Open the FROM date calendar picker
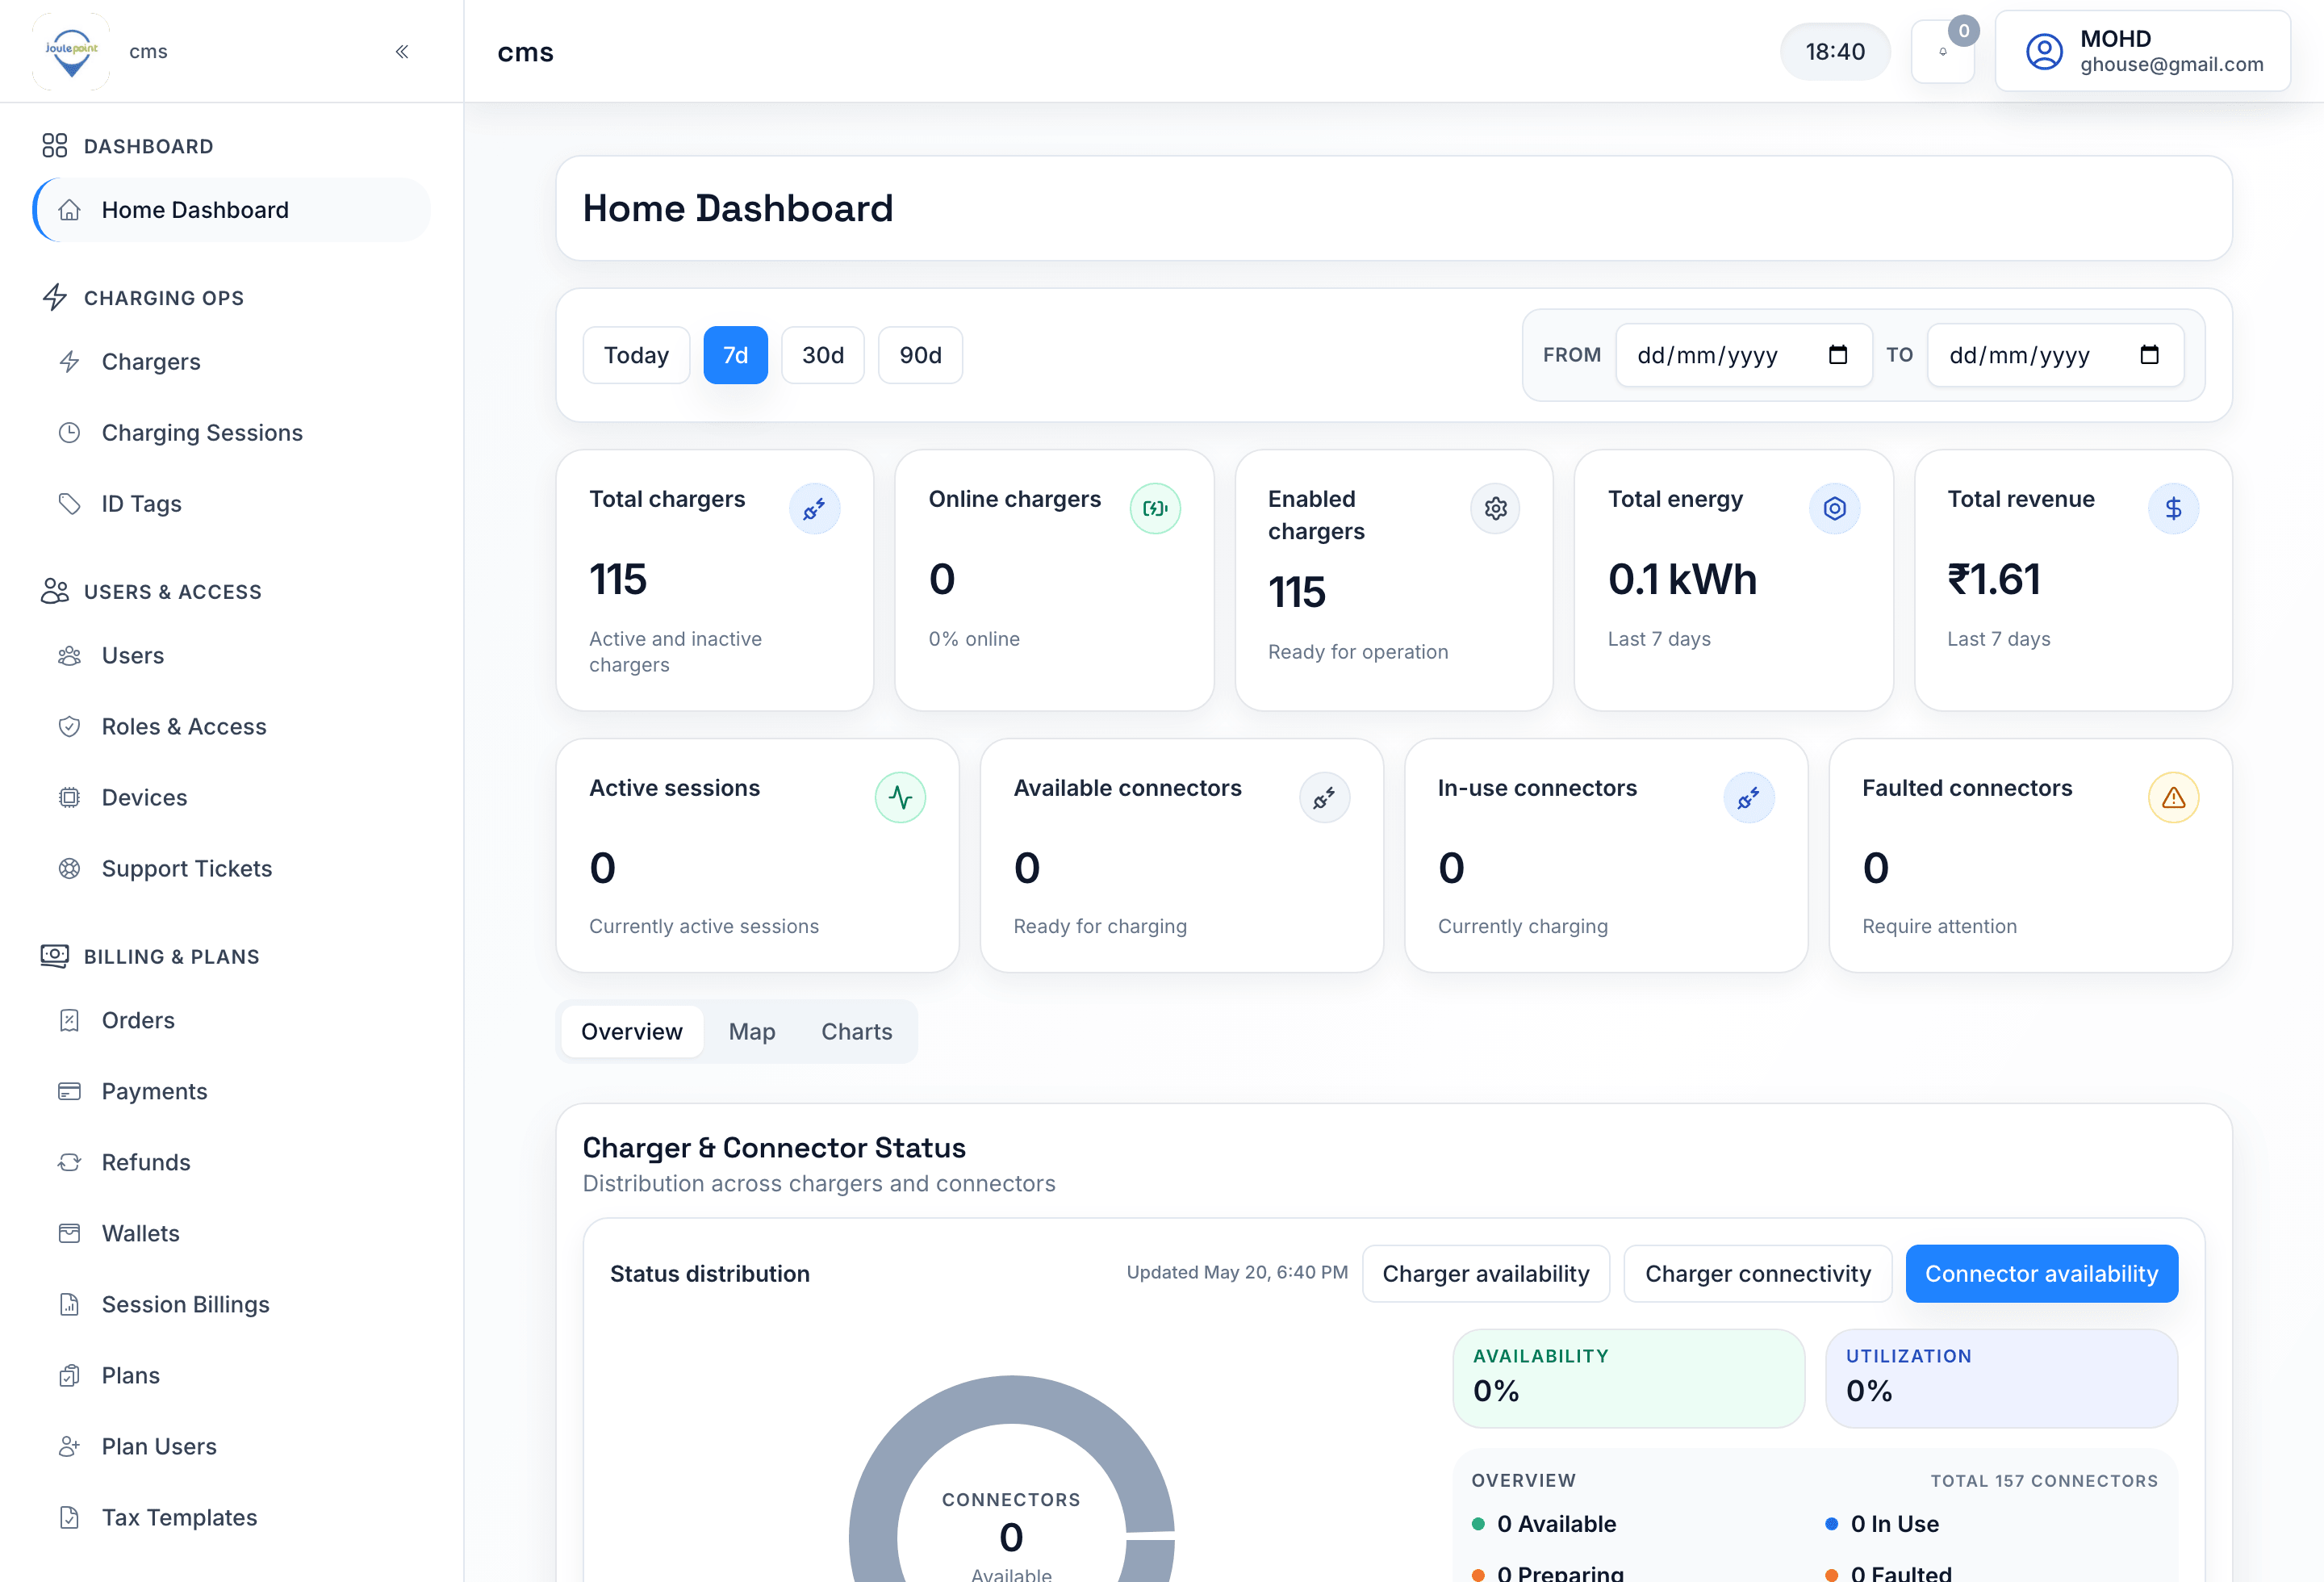This screenshot has width=2324, height=1582. [x=1837, y=355]
